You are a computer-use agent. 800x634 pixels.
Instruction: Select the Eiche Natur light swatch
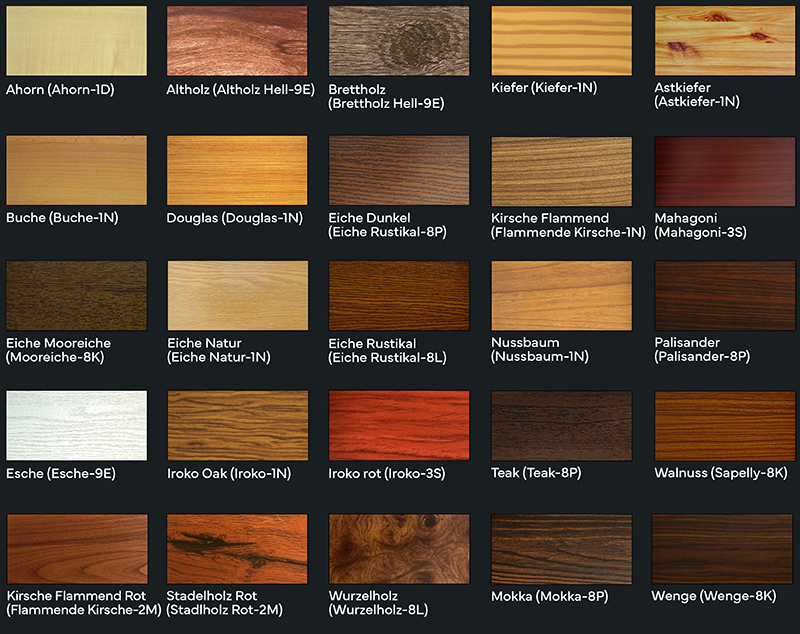tap(238, 296)
